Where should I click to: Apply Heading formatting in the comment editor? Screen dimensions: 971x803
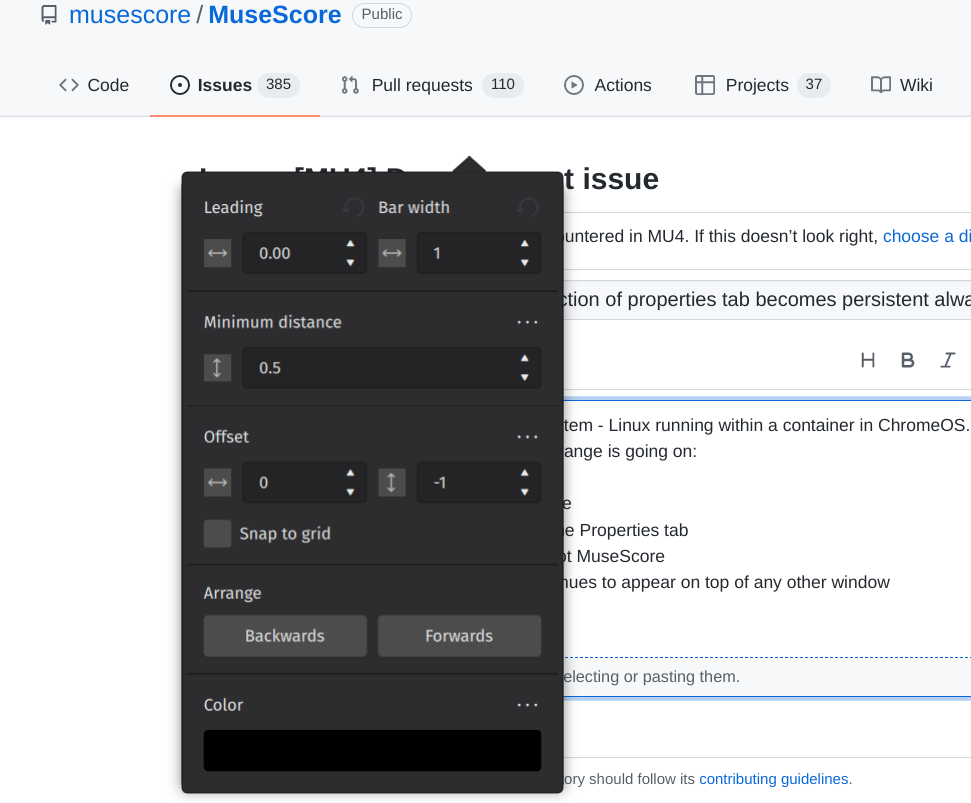click(867, 360)
